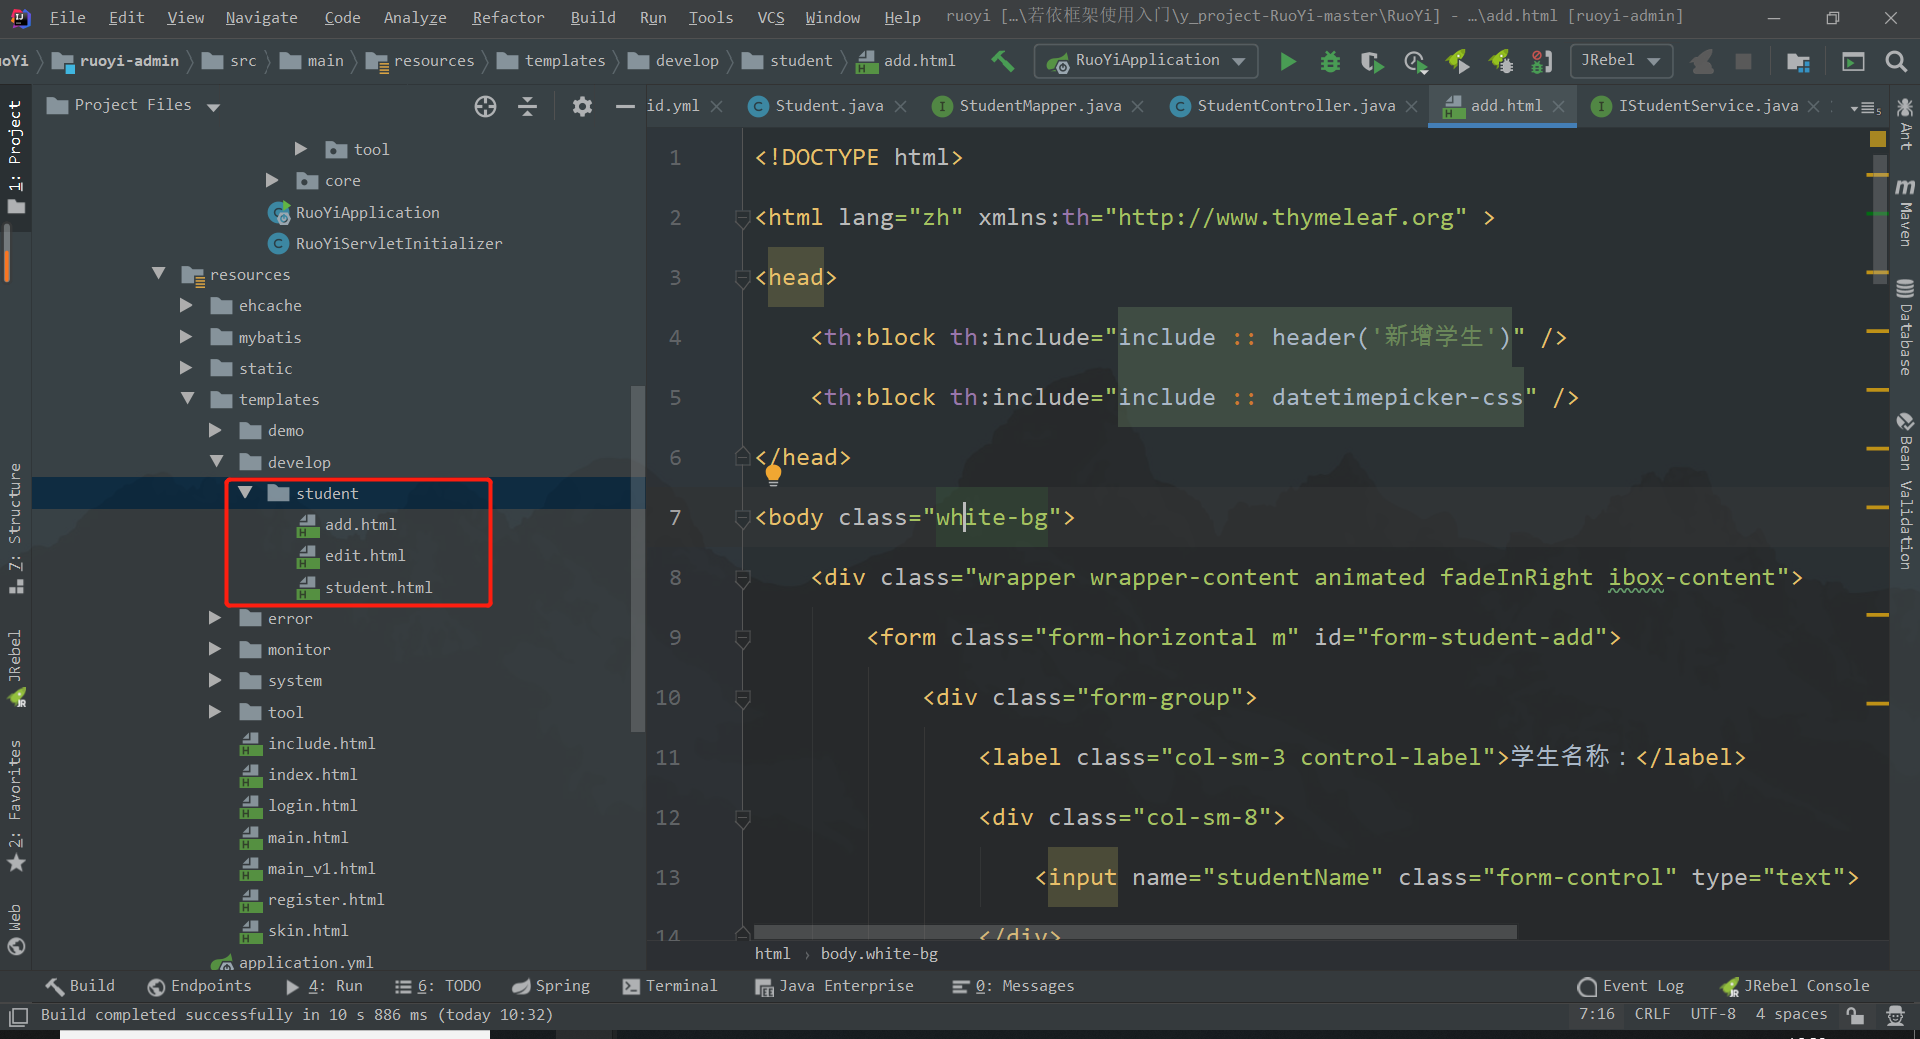Image resolution: width=1920 pixels, height=1039 pixels.
Task: Show hidden editor tabs list
Action: [x=1865, y=107]
